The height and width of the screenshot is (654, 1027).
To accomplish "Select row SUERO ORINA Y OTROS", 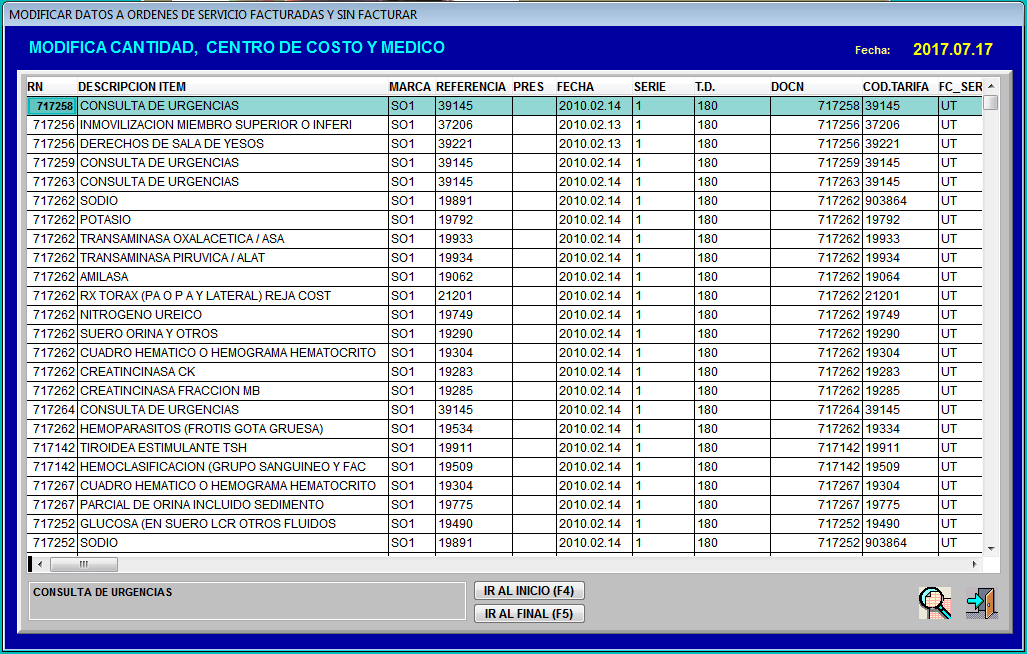I will [x=504, y=334].
